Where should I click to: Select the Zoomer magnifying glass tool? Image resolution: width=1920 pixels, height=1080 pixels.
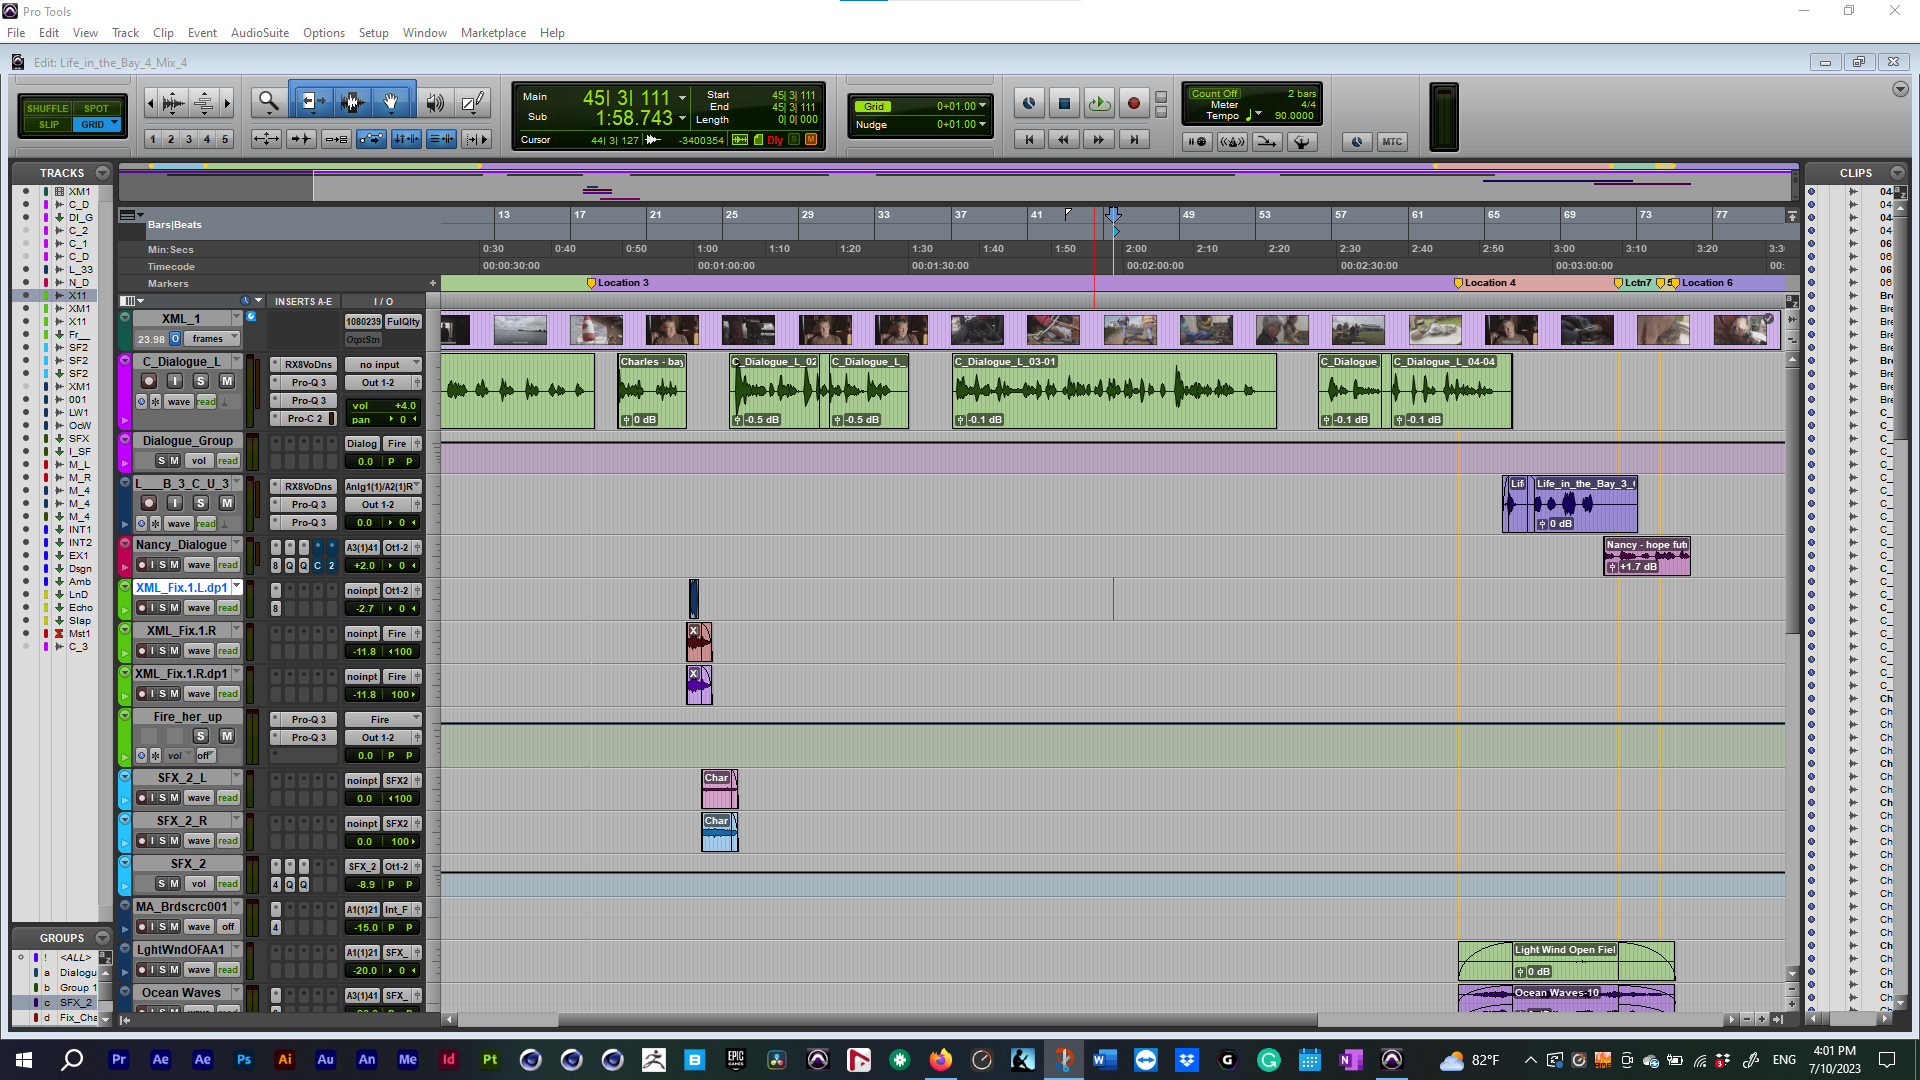(x=267, y=102)
